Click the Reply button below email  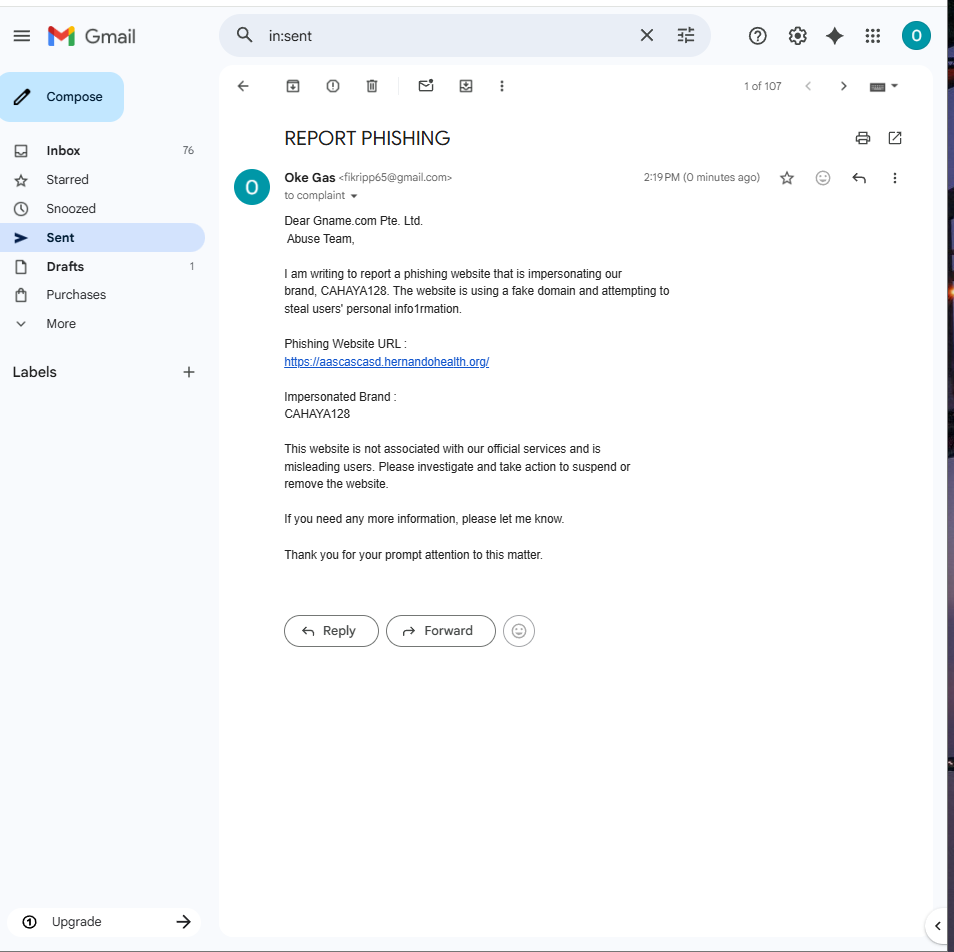331,631
